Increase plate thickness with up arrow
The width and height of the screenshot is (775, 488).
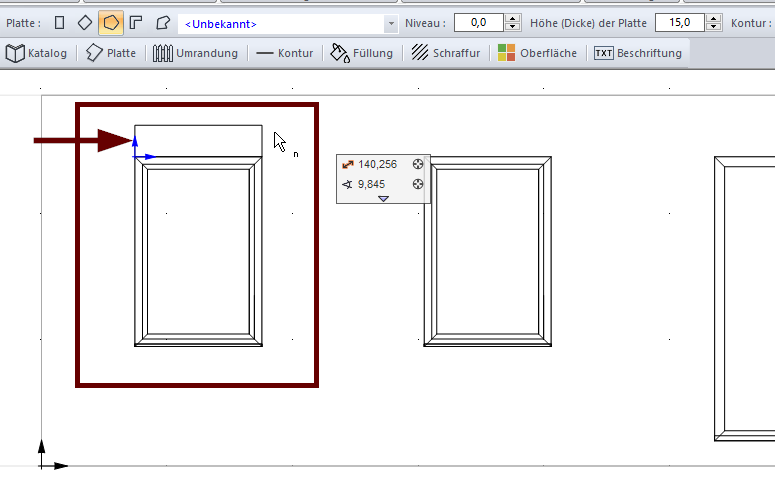click(x=712, y=18)
